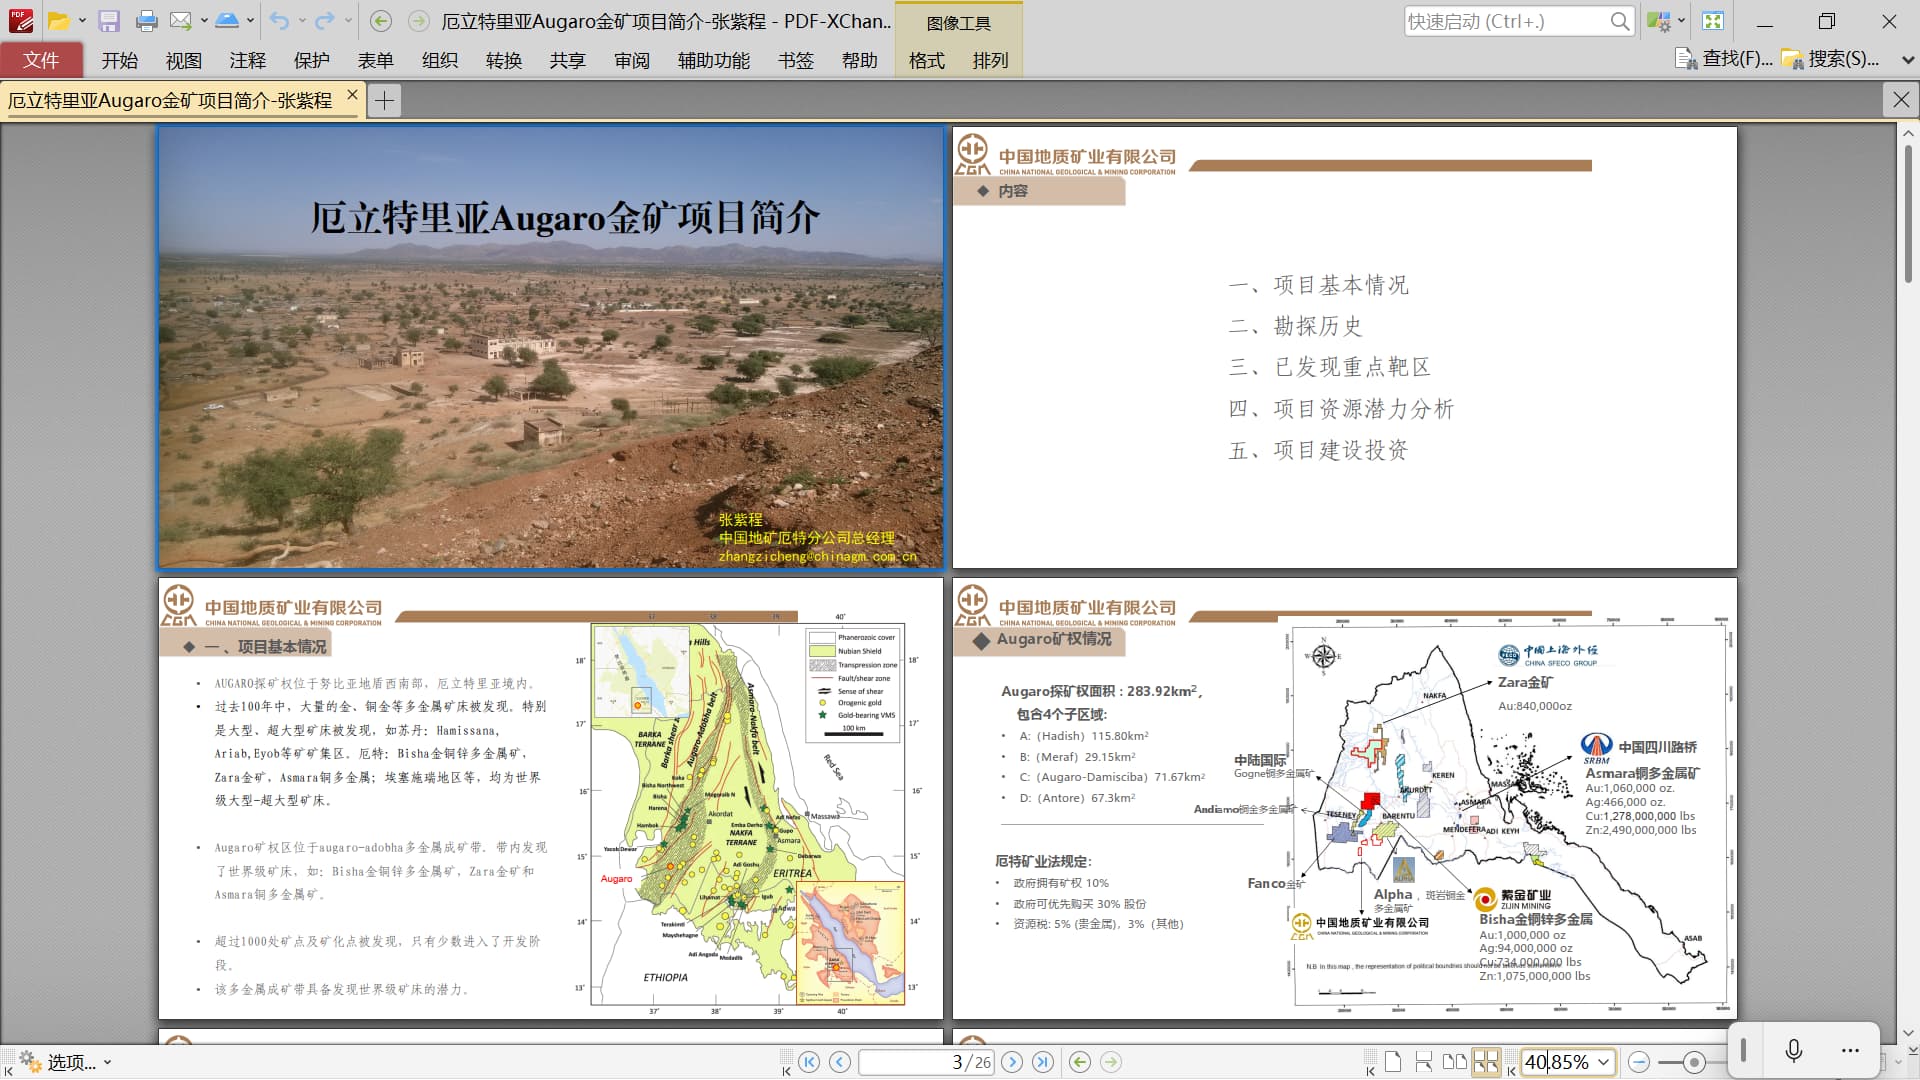Go to the last page button

(x=1043, y=1062)
